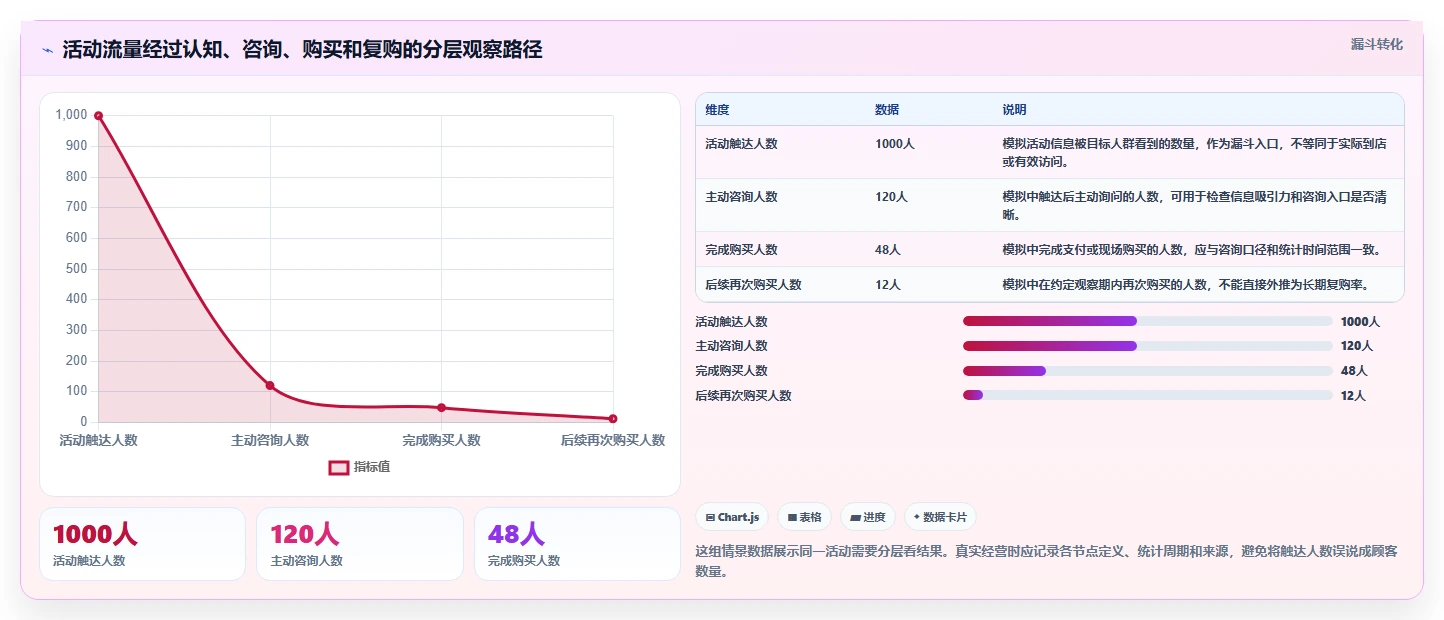1444x620 pixels.
Task: Click the 完成购买人数 label left of the progress bar
Action: [x=732, y=371]
